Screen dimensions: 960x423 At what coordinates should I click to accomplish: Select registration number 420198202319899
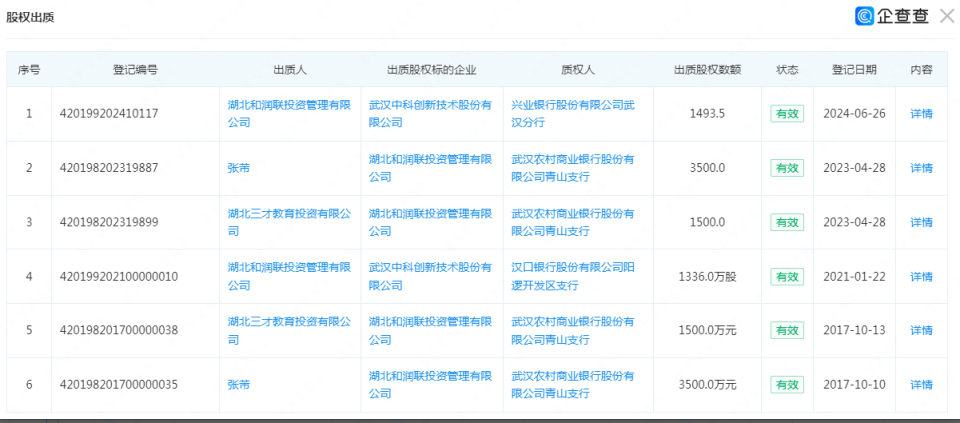click(x=109, y=222)
